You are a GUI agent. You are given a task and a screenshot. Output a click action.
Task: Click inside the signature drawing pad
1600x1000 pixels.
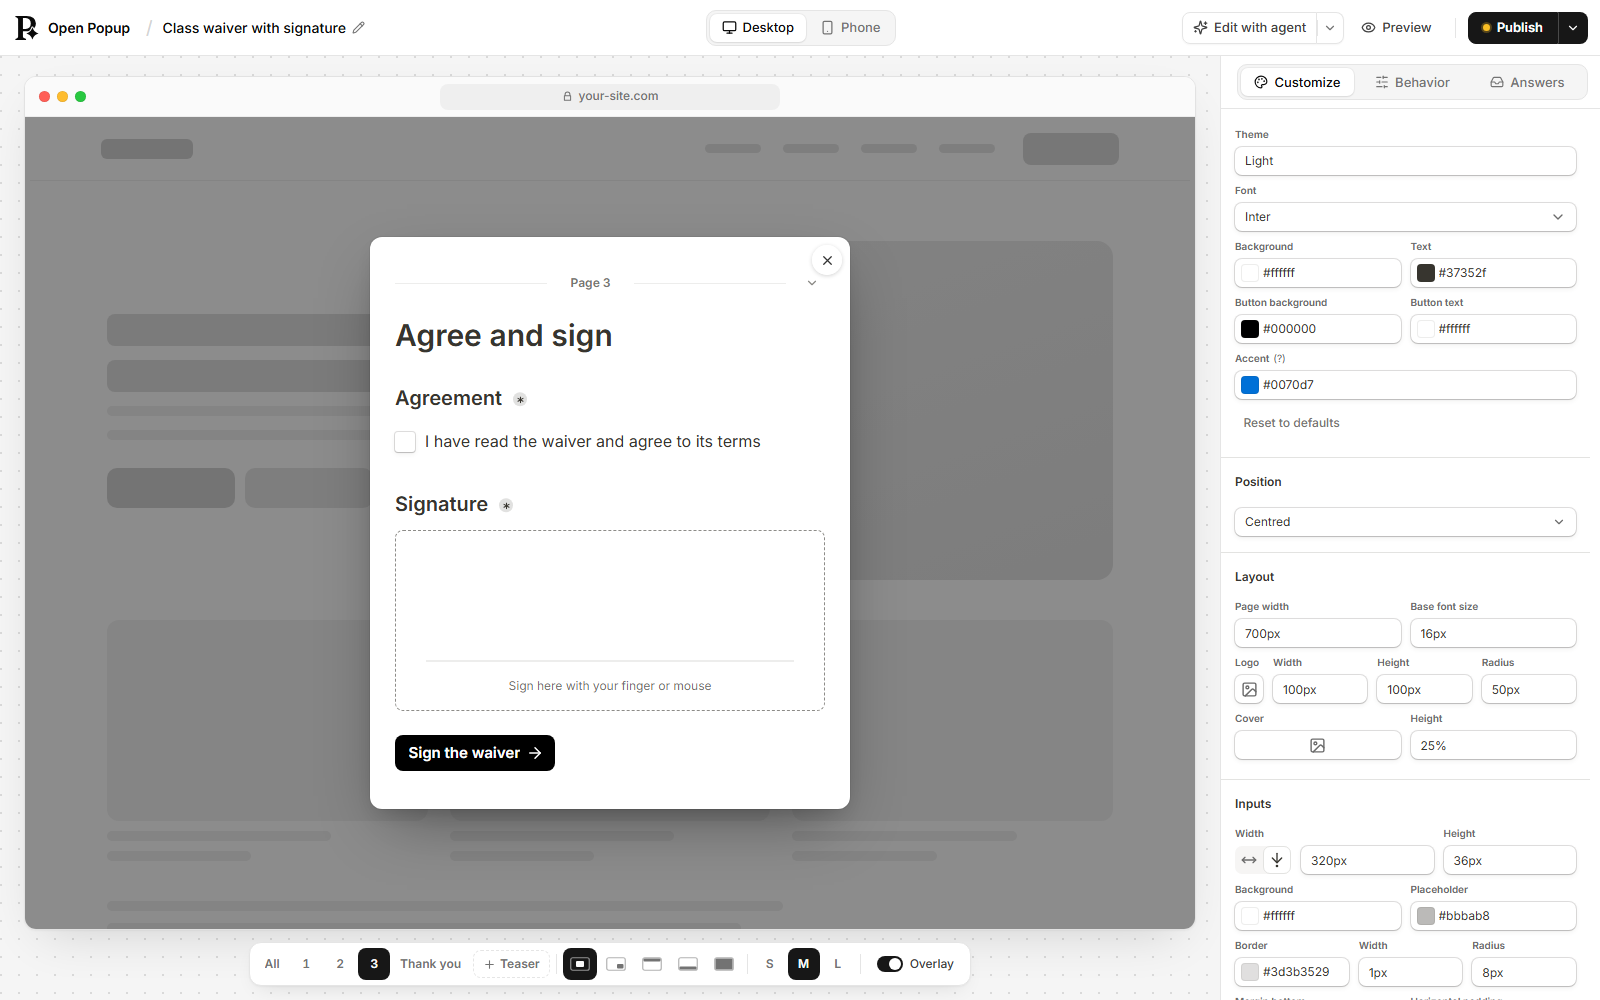click(610, 620)
